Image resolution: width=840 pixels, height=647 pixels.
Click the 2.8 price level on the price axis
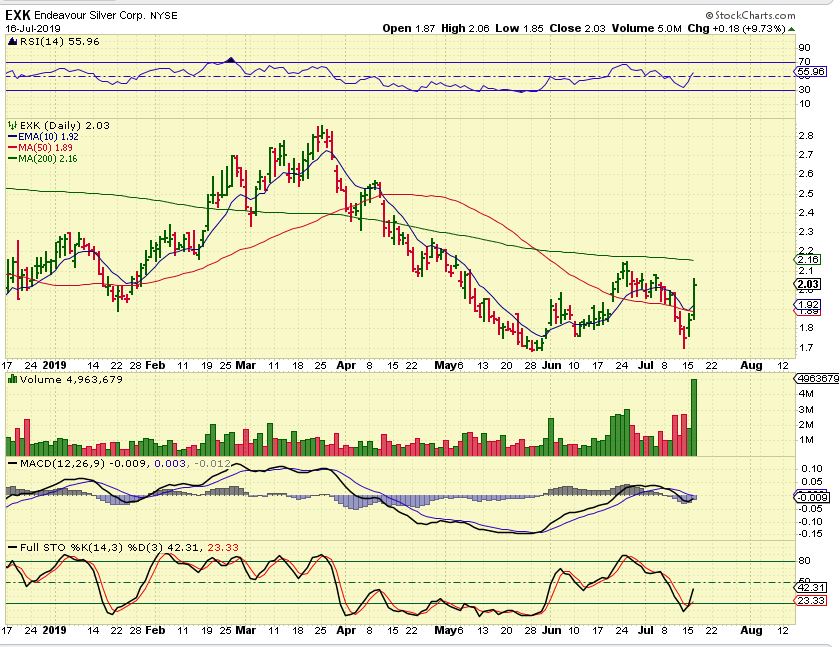click(x=806, y=136)
